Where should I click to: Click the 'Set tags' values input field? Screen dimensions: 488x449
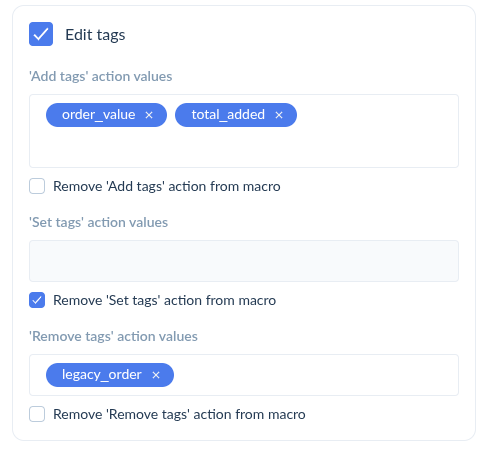pos(244,261)
